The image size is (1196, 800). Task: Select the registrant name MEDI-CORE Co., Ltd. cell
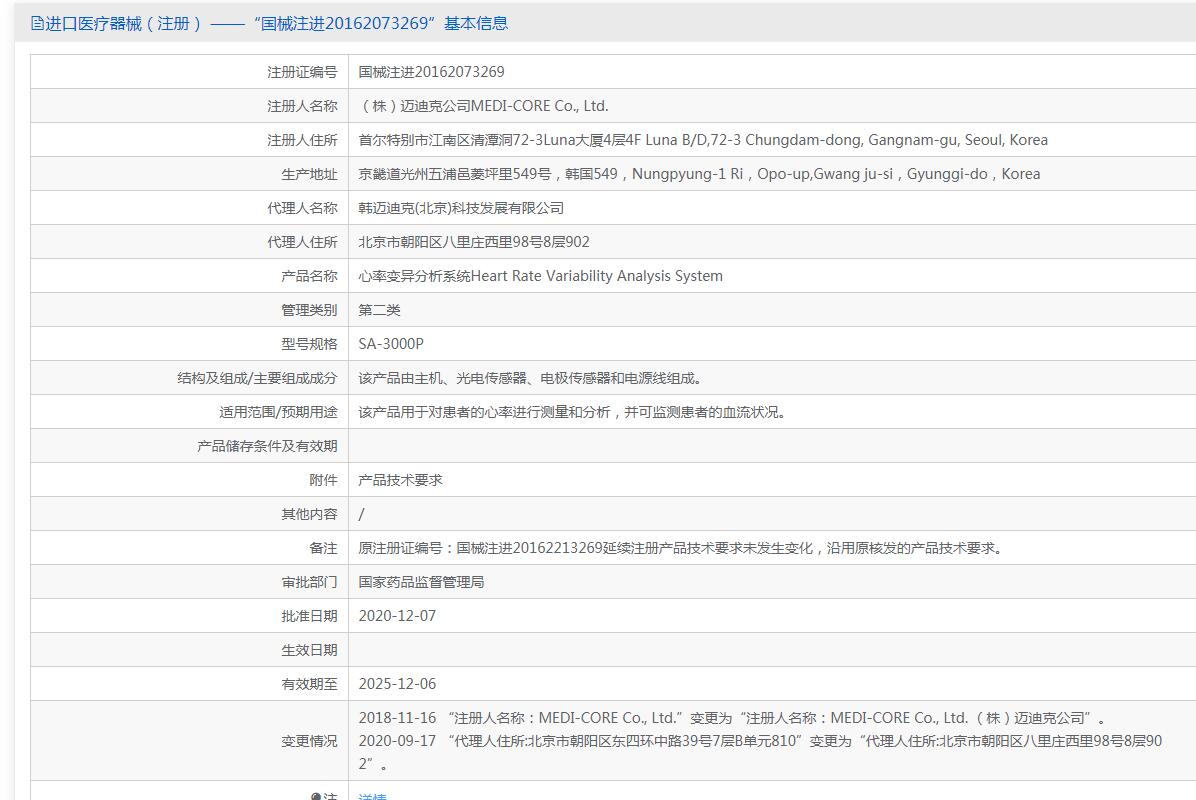(x=483, y=106)
